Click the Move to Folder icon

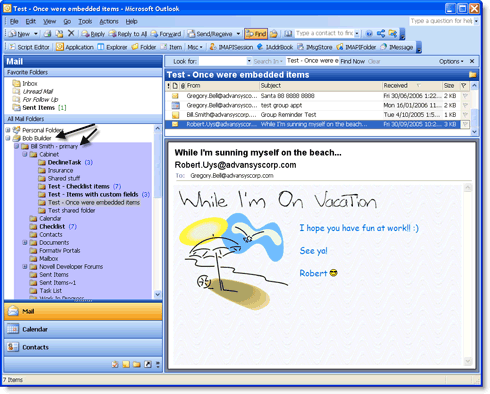click(59, 34)
